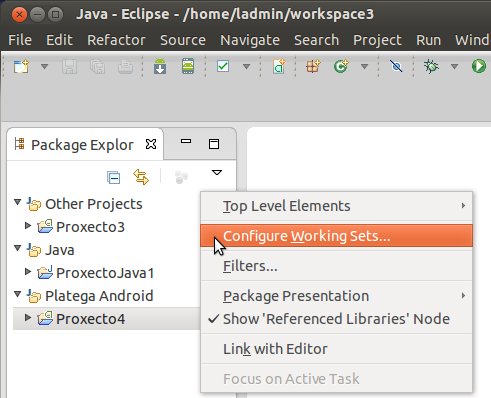Screen dimensions: 491x398
Task: Open the Package Presentation submenu
Action: click(x=336, y=296)
